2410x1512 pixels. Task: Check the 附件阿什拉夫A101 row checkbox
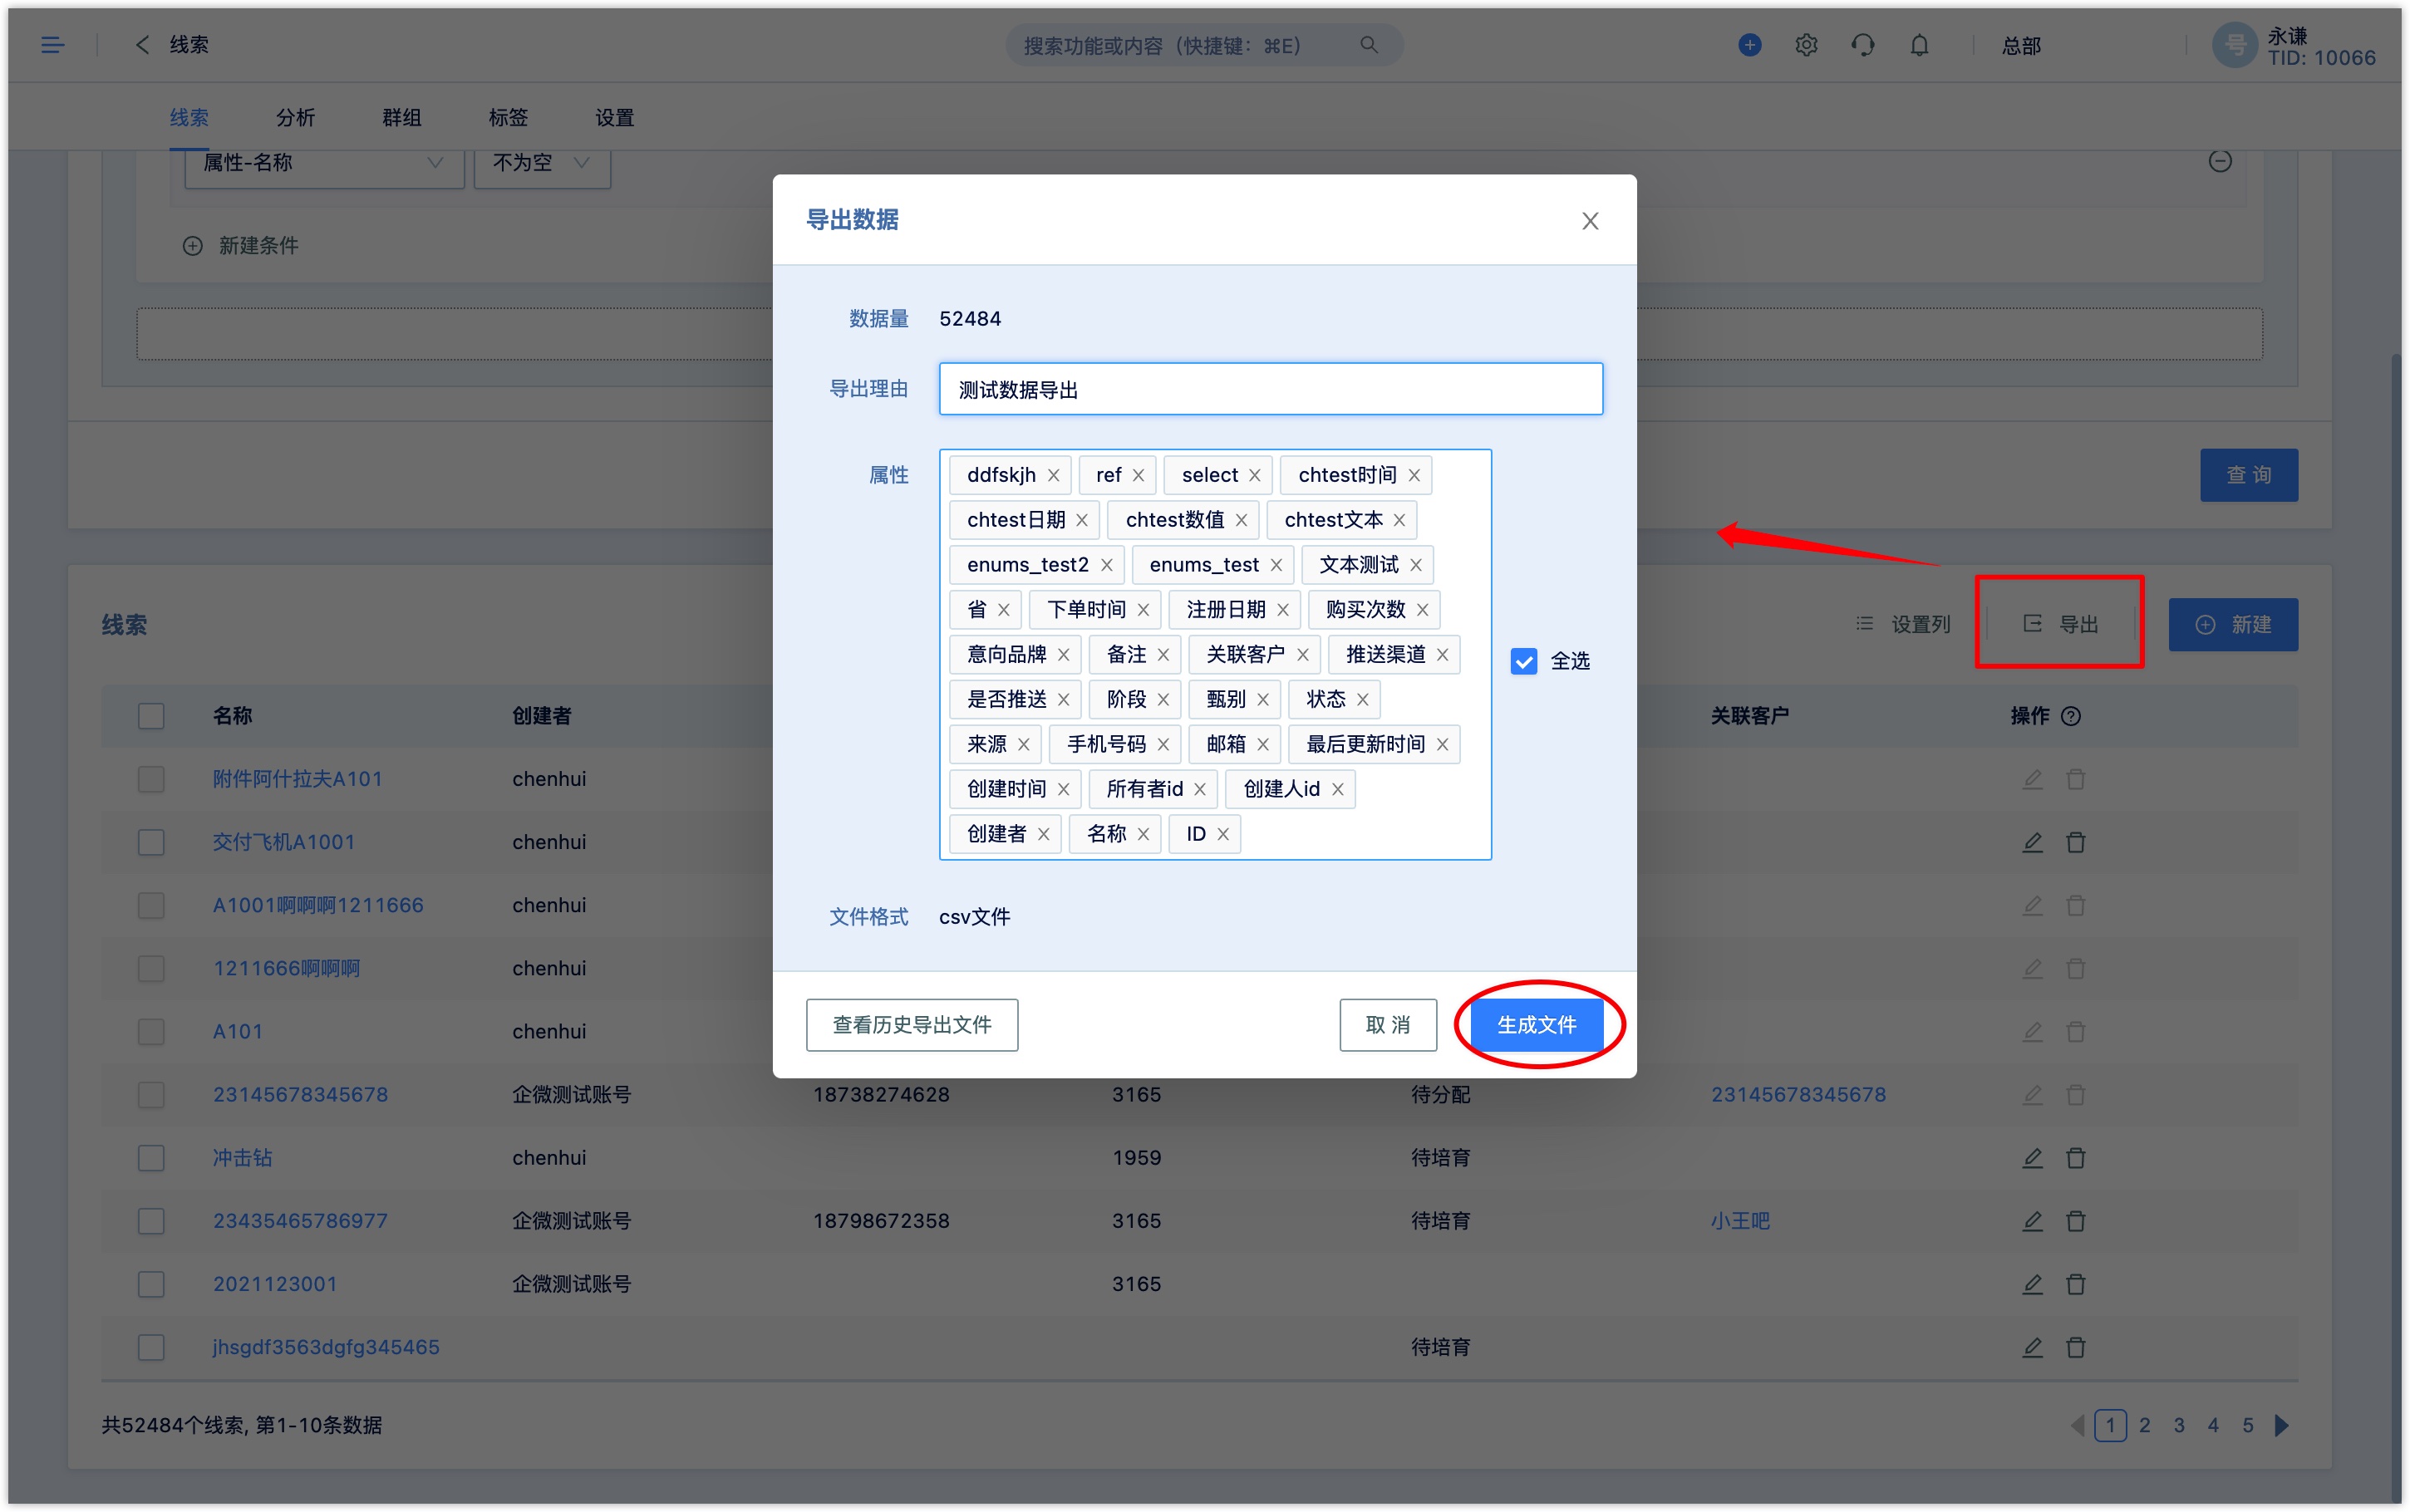(x=151, y=779)
